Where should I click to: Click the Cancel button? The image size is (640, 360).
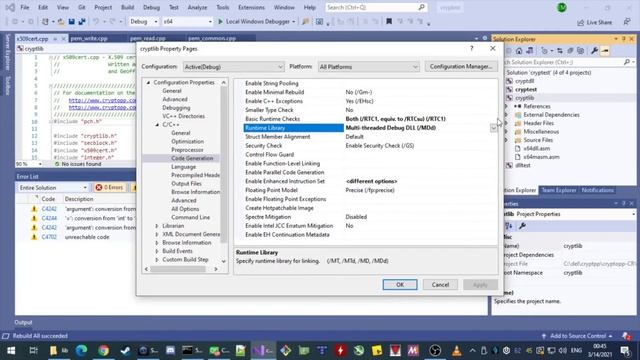click(x=440, y=284)
